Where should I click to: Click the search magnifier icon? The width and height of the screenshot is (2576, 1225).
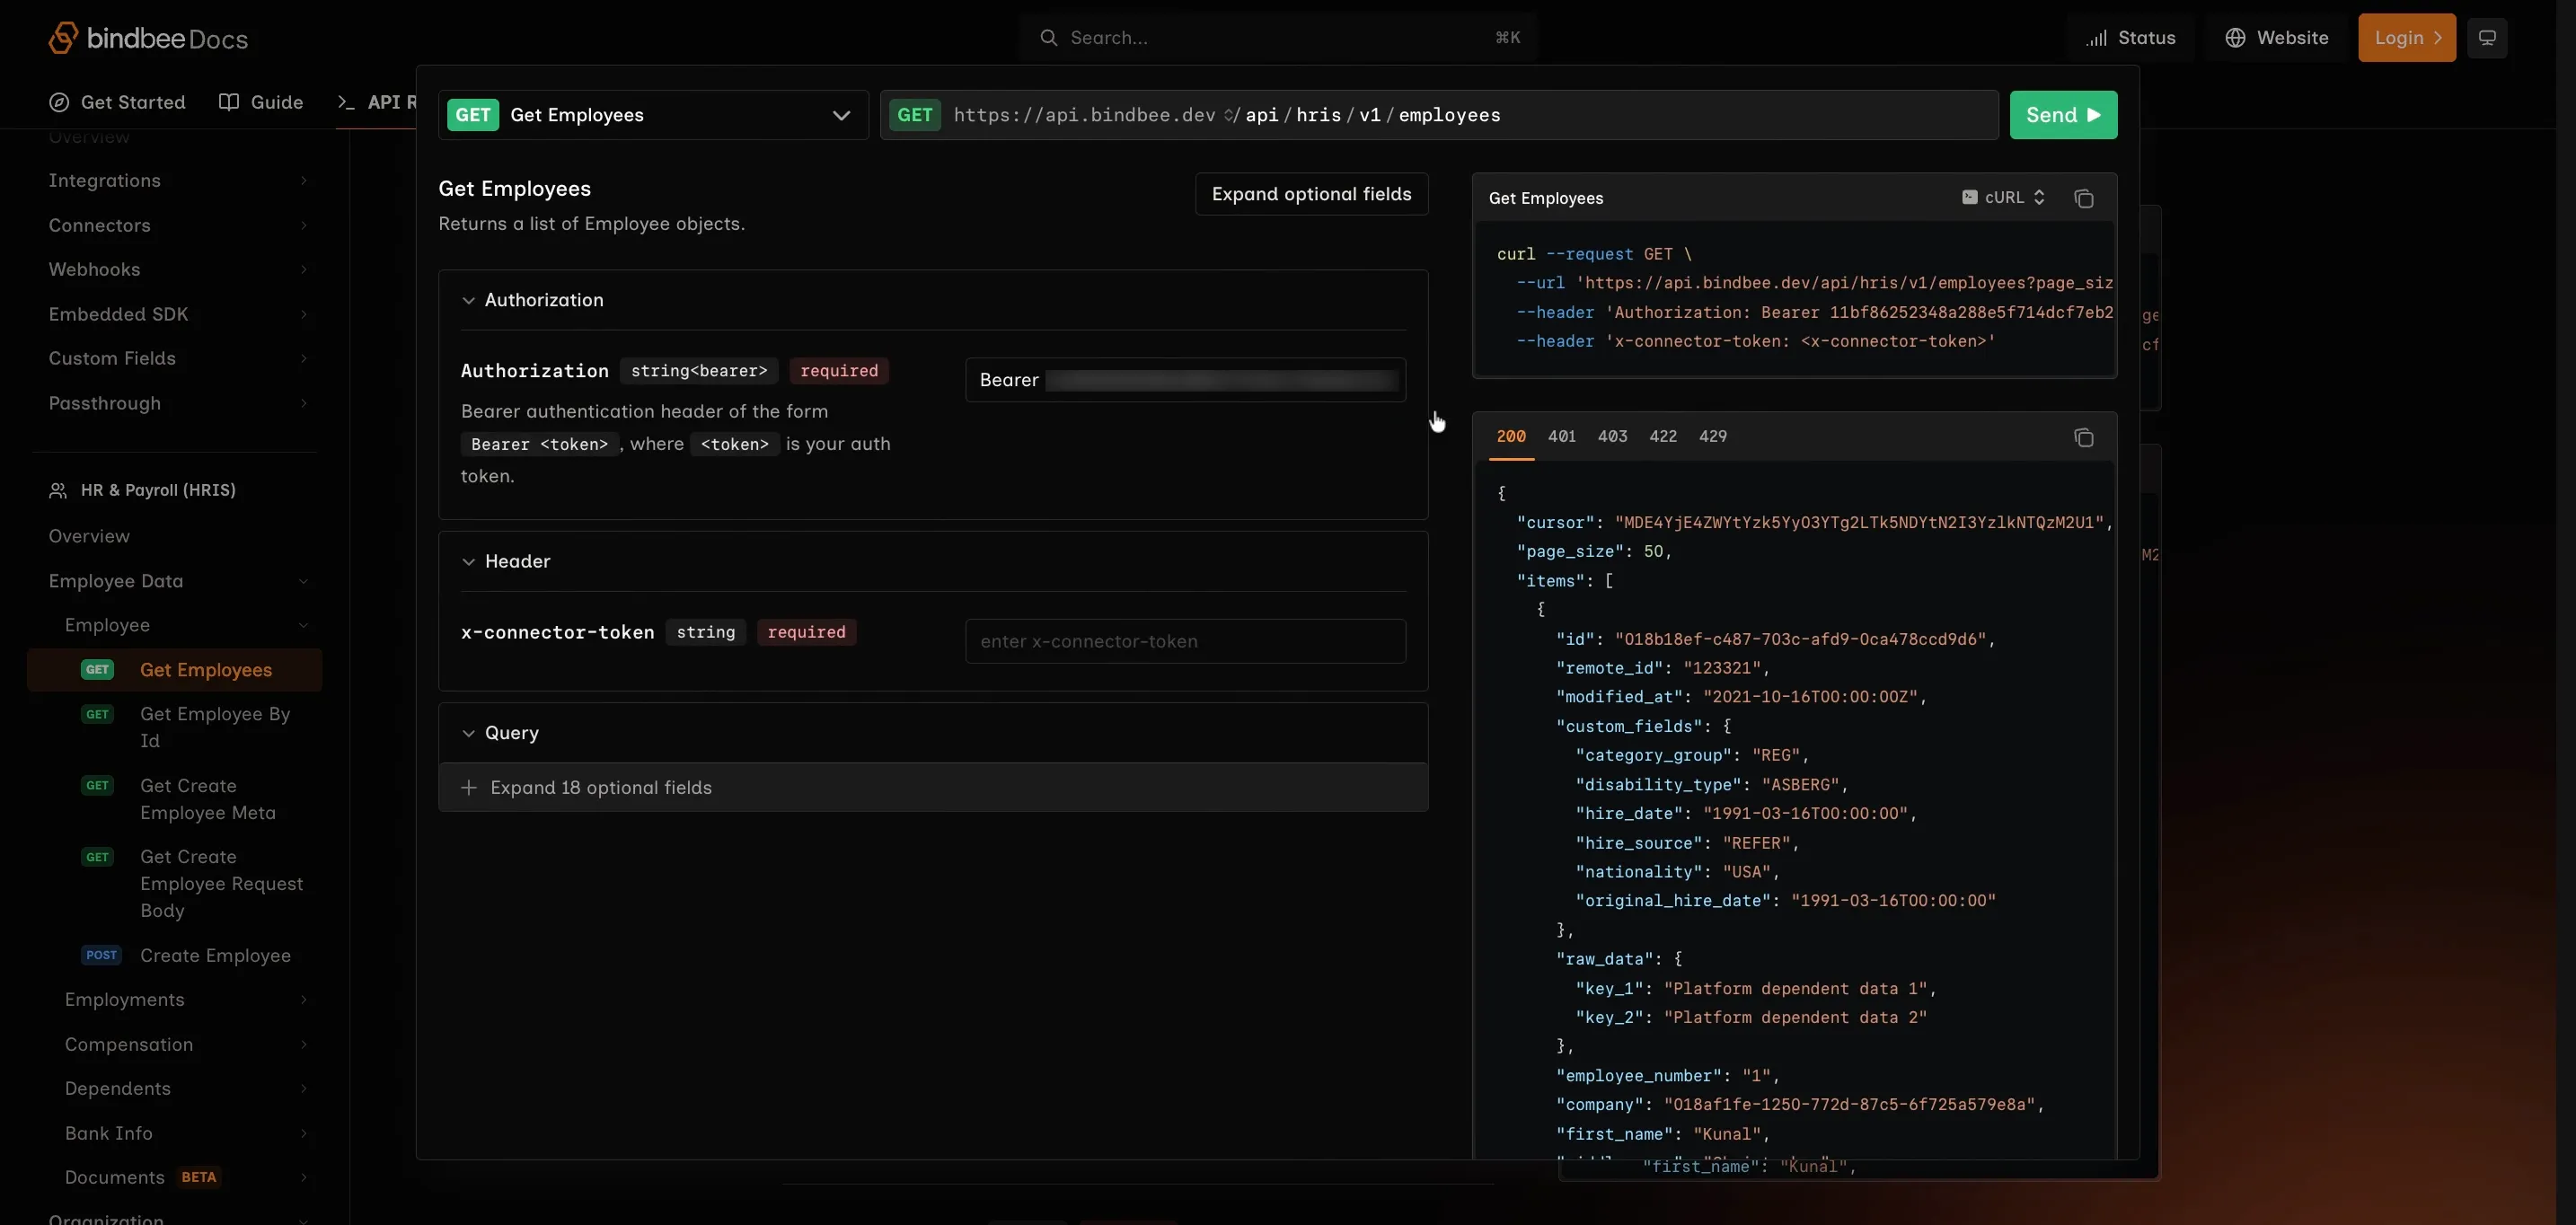1048,38
